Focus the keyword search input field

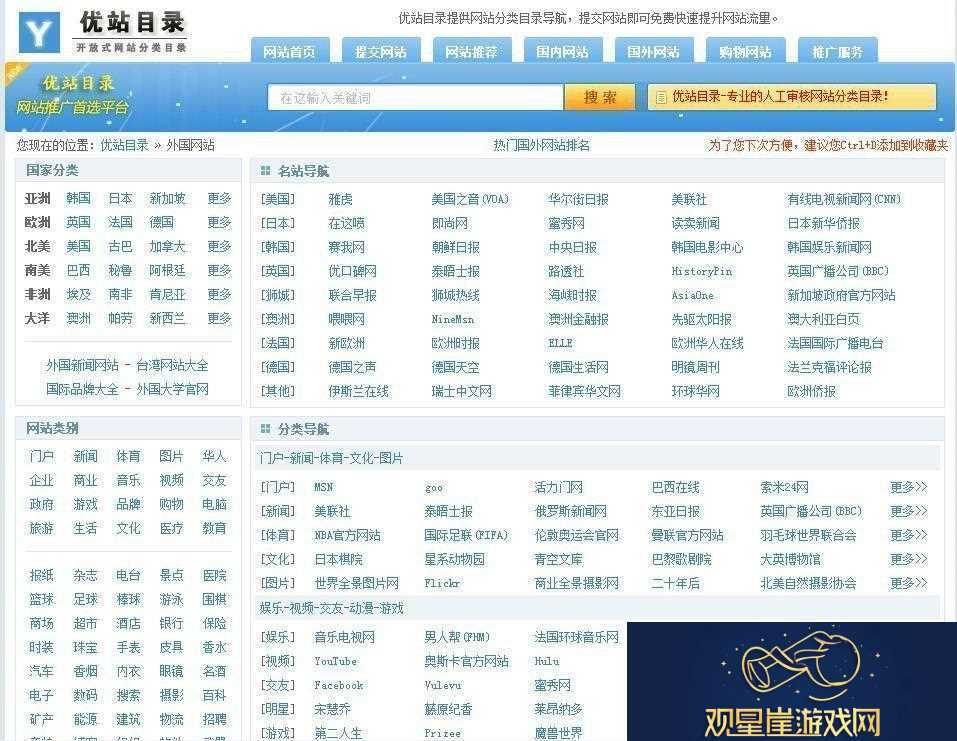point(415,98)
